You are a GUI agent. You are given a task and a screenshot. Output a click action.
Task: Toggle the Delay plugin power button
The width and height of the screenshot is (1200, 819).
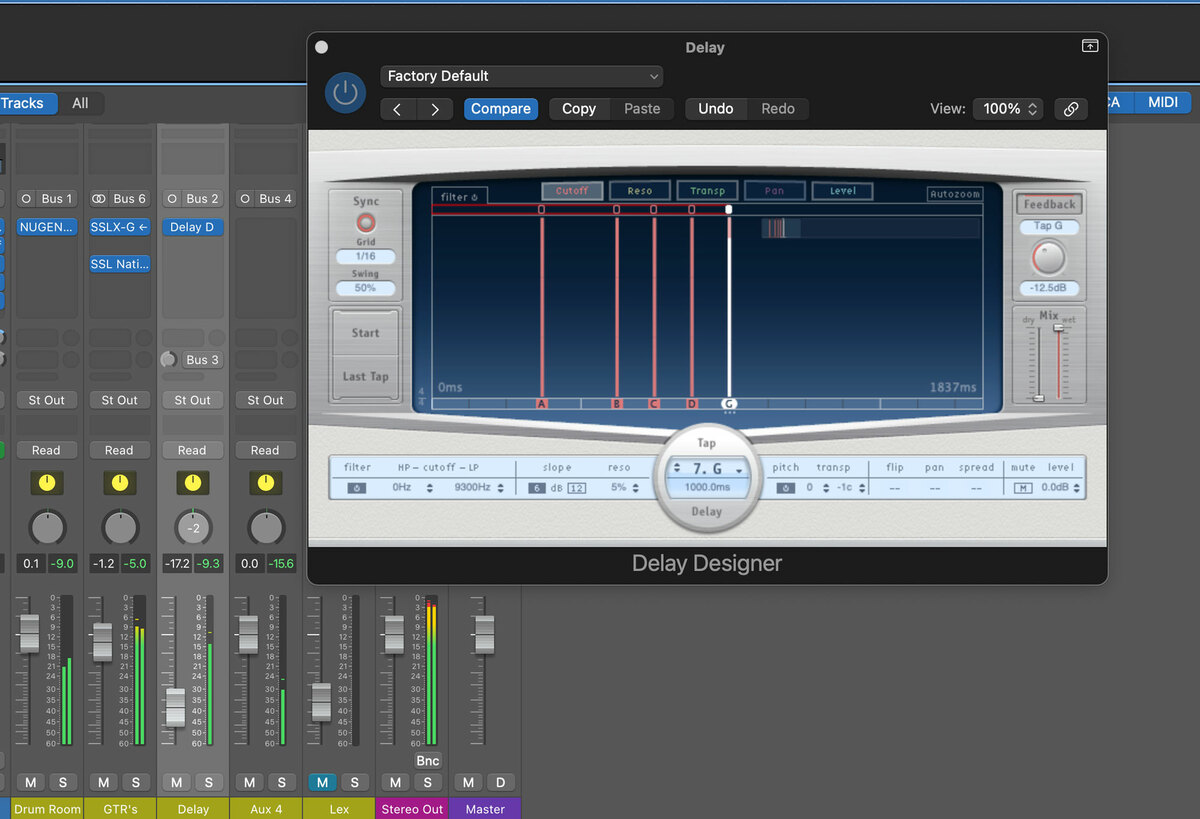tap(345, 93)
